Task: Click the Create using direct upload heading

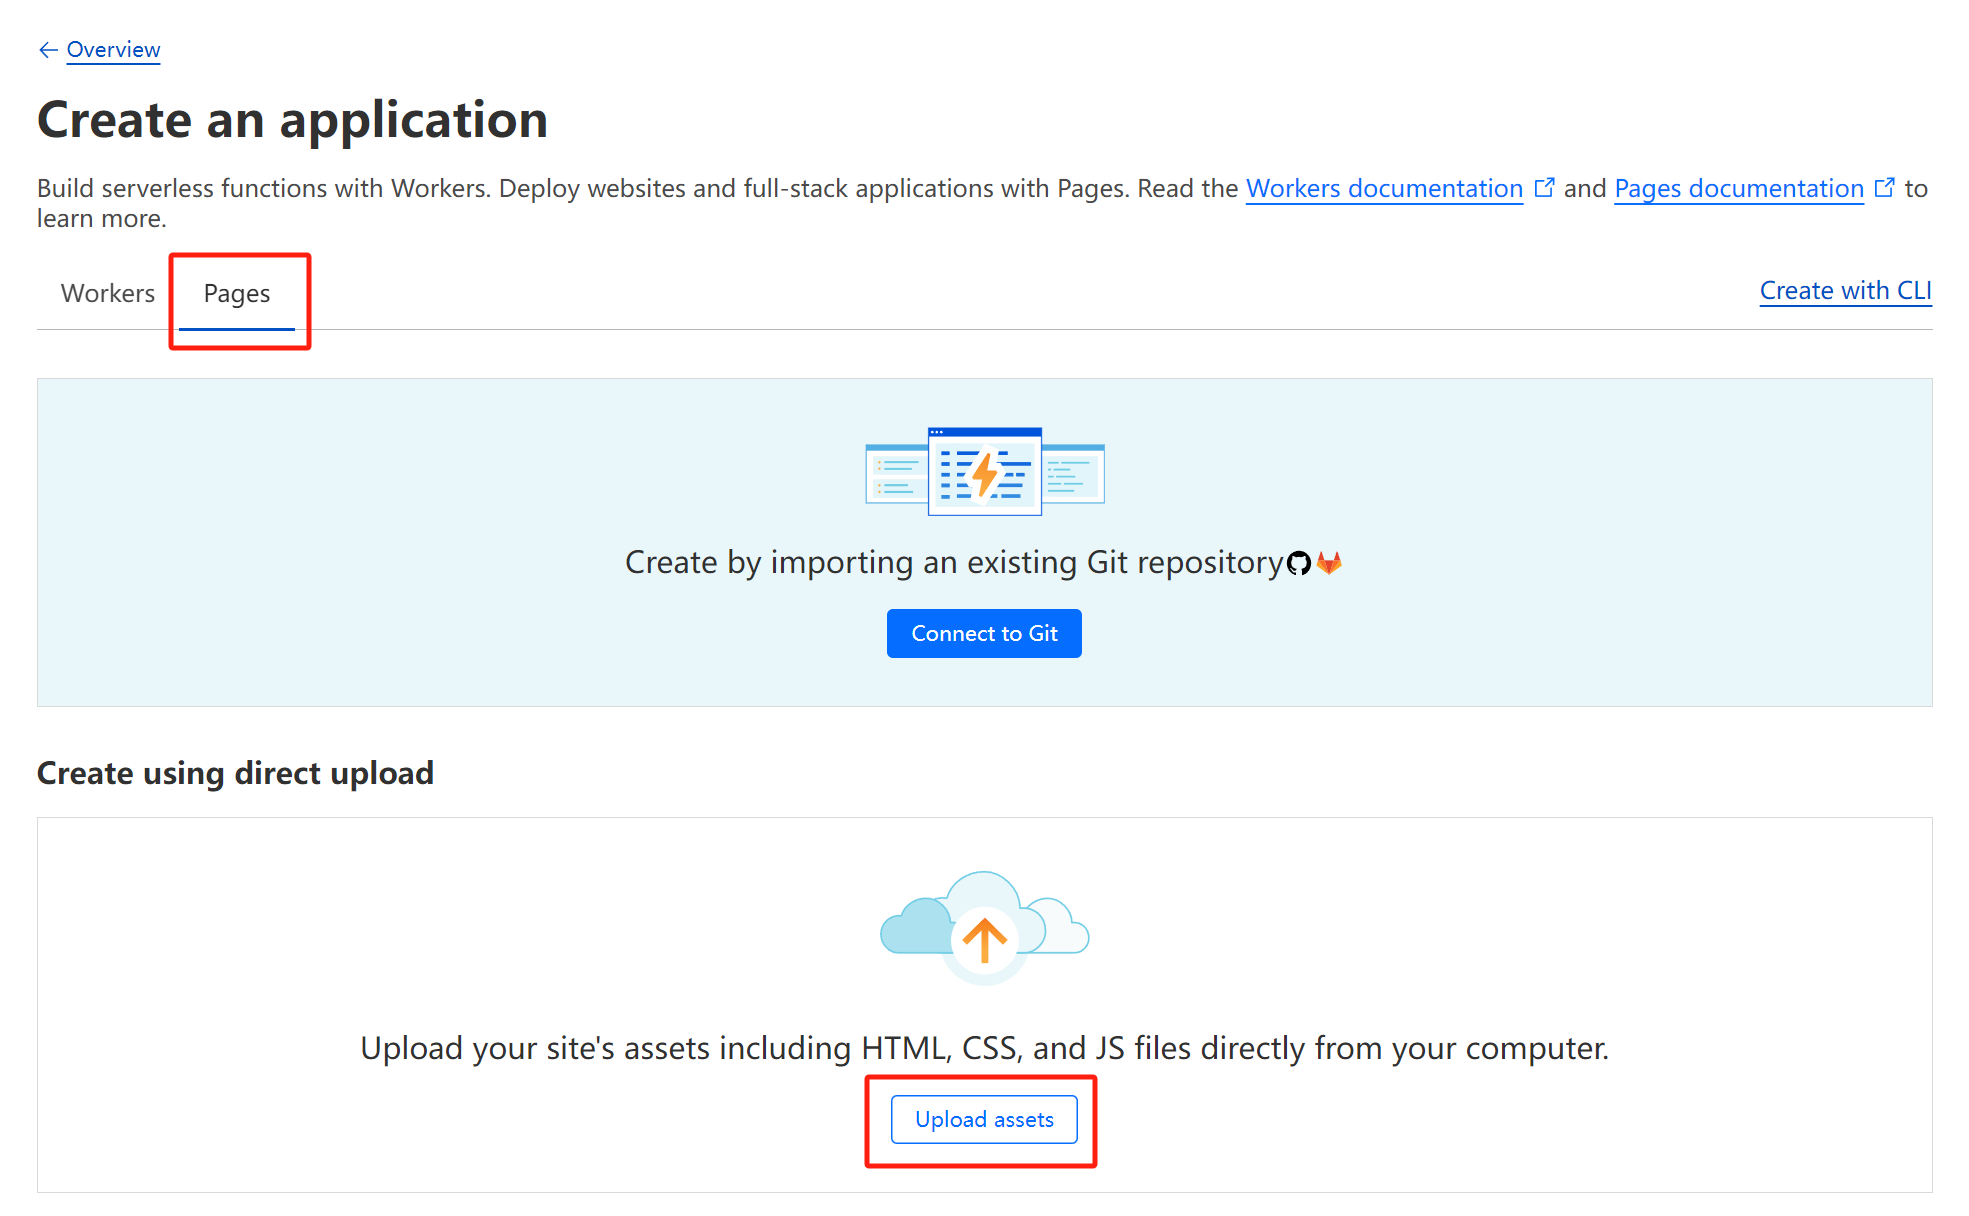Action: click(x=234, y=772)
